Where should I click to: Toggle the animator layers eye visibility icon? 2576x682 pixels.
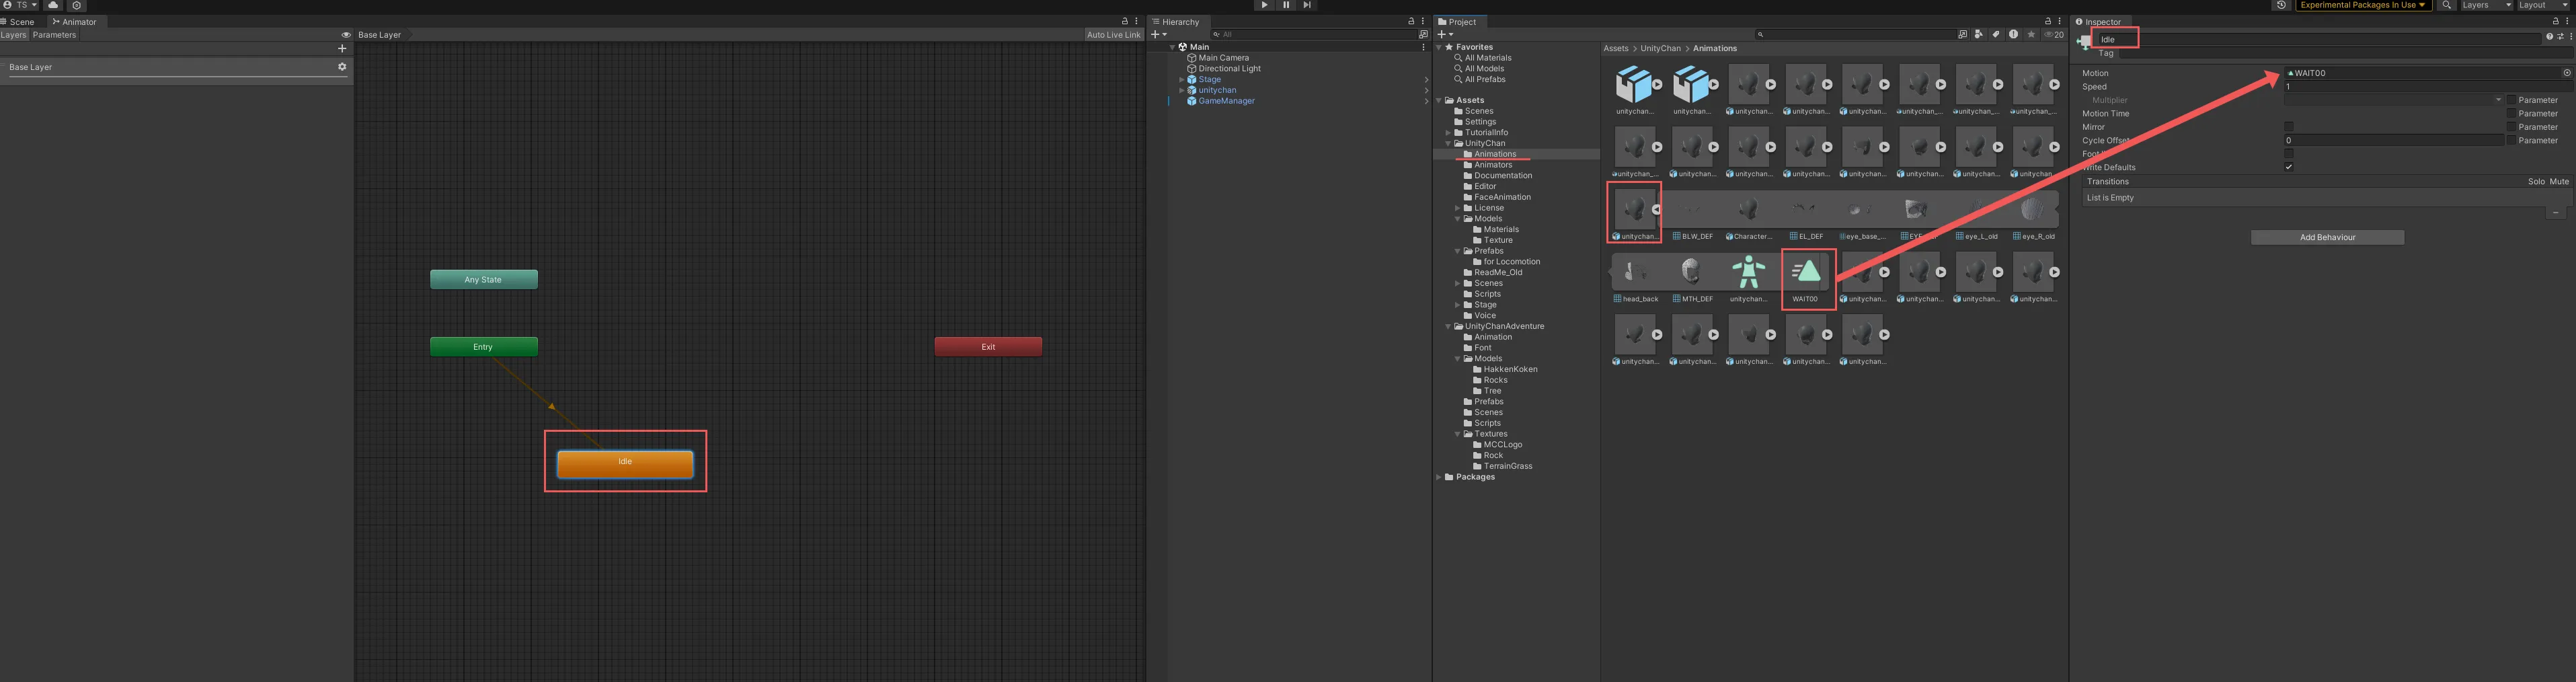pyautogui.click(x=346, y=35)
